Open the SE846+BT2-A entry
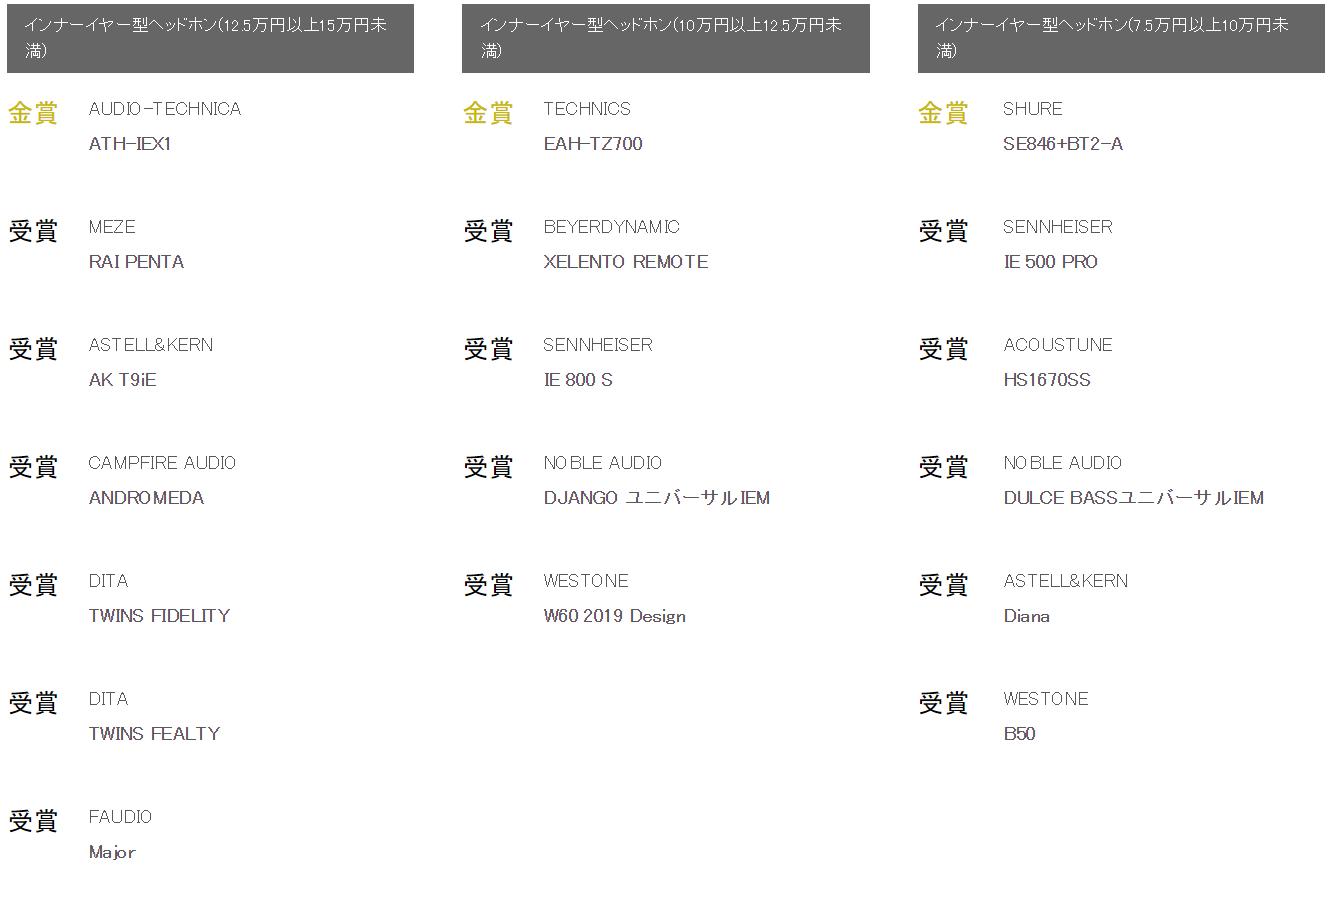The height and width of the screenshot is (908, 1330). [1063, 144]
